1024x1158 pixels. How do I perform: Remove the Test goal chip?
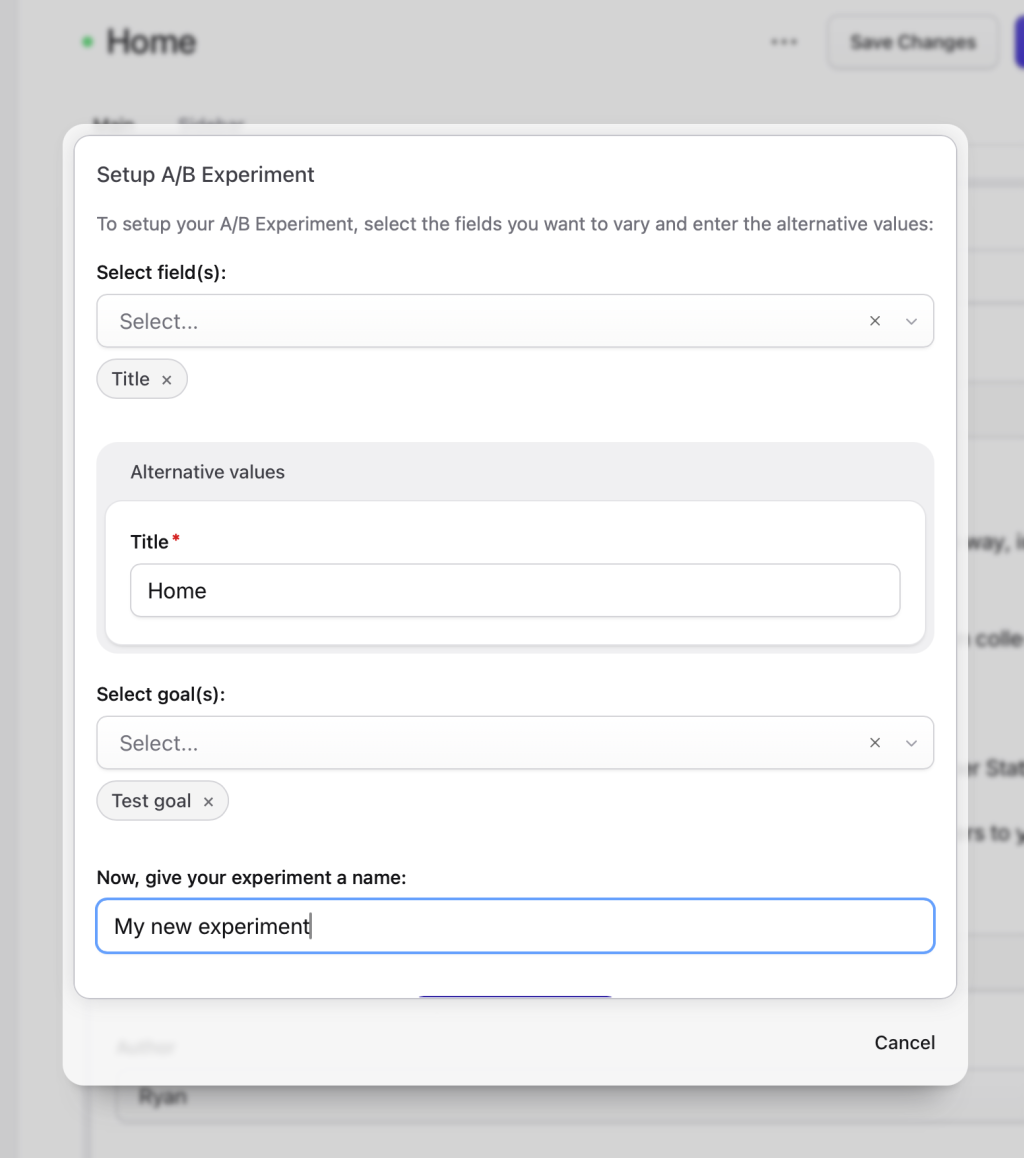click(x=208, y=802)
